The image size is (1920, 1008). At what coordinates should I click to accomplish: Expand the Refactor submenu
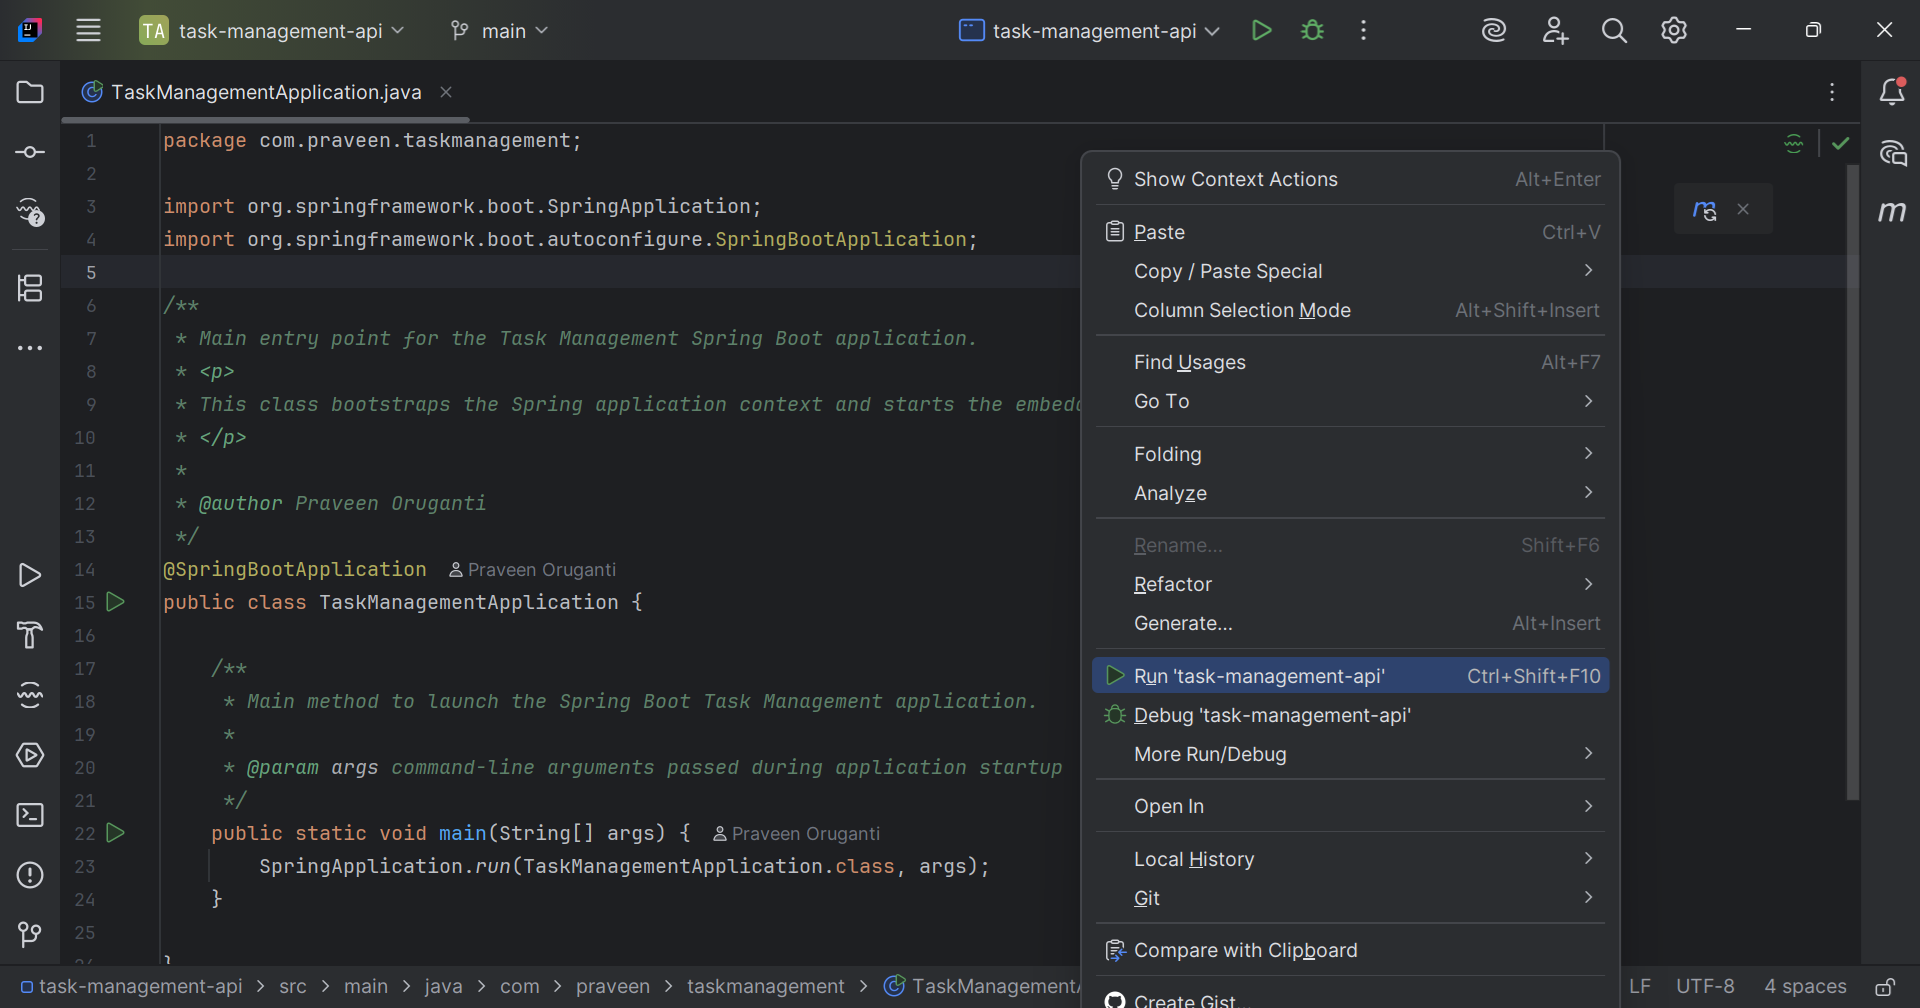click(1350, 584)
